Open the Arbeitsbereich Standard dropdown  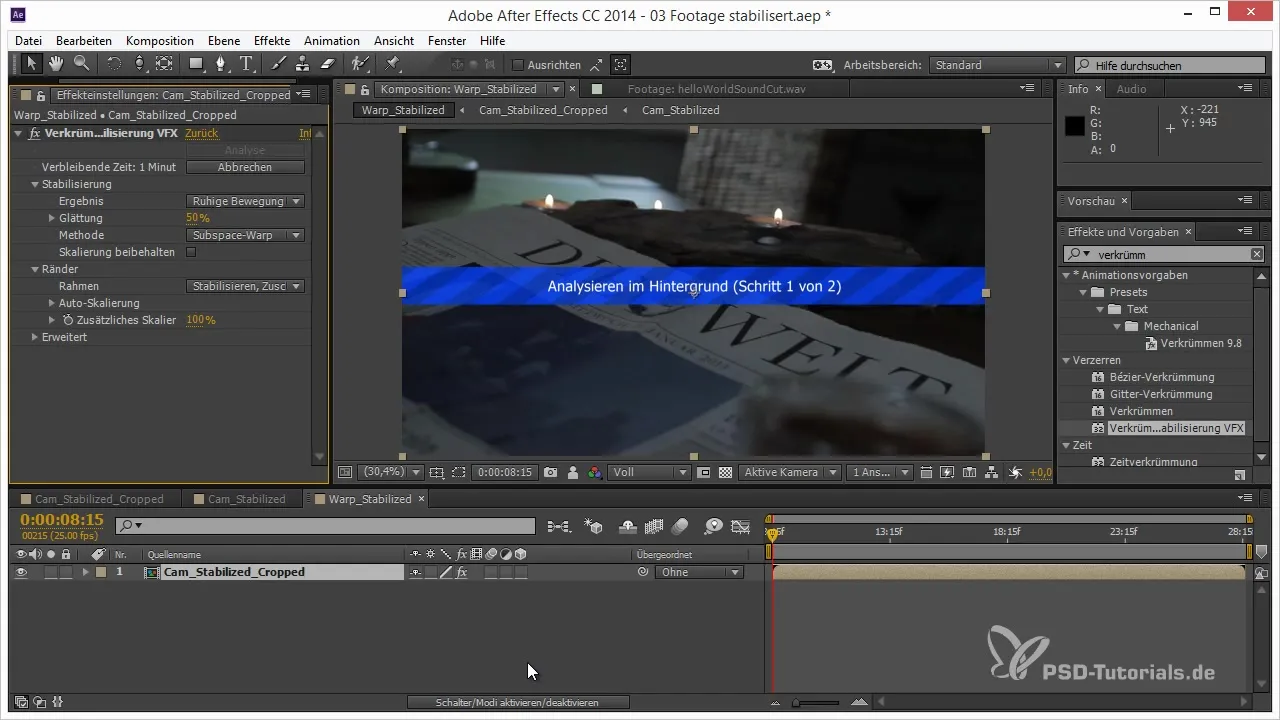[x=997, y=65]
